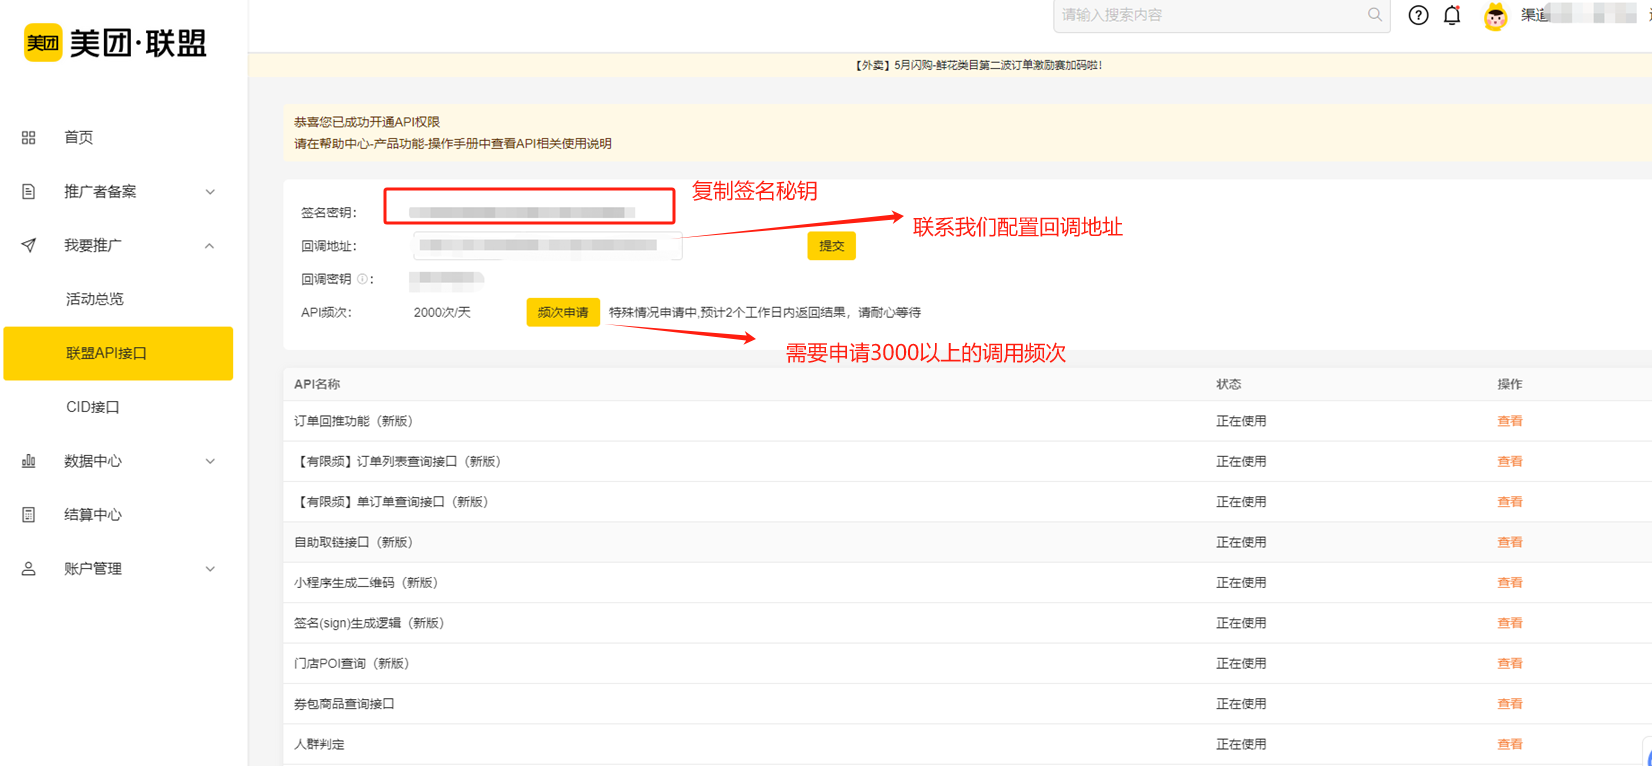Click the 状态 column header
This screenshot has width=1652, height=766.
(x=1228, y=384)
